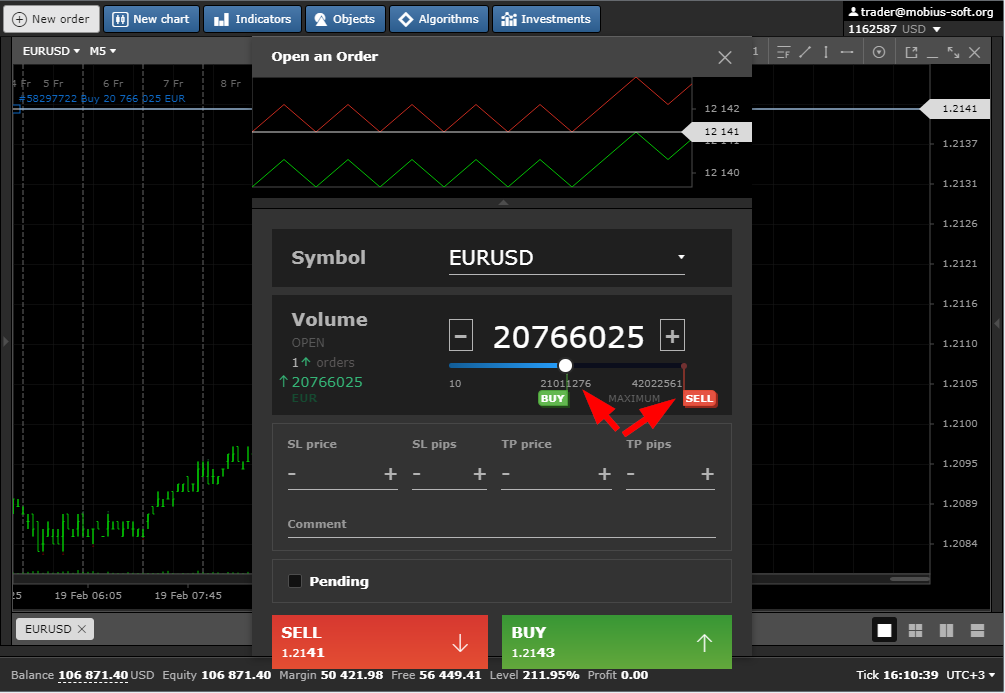Image resolution: width=1005 pixels, height=693 pixels.
Task: Decrease SL pips with minus
Action: coord(417,474)
